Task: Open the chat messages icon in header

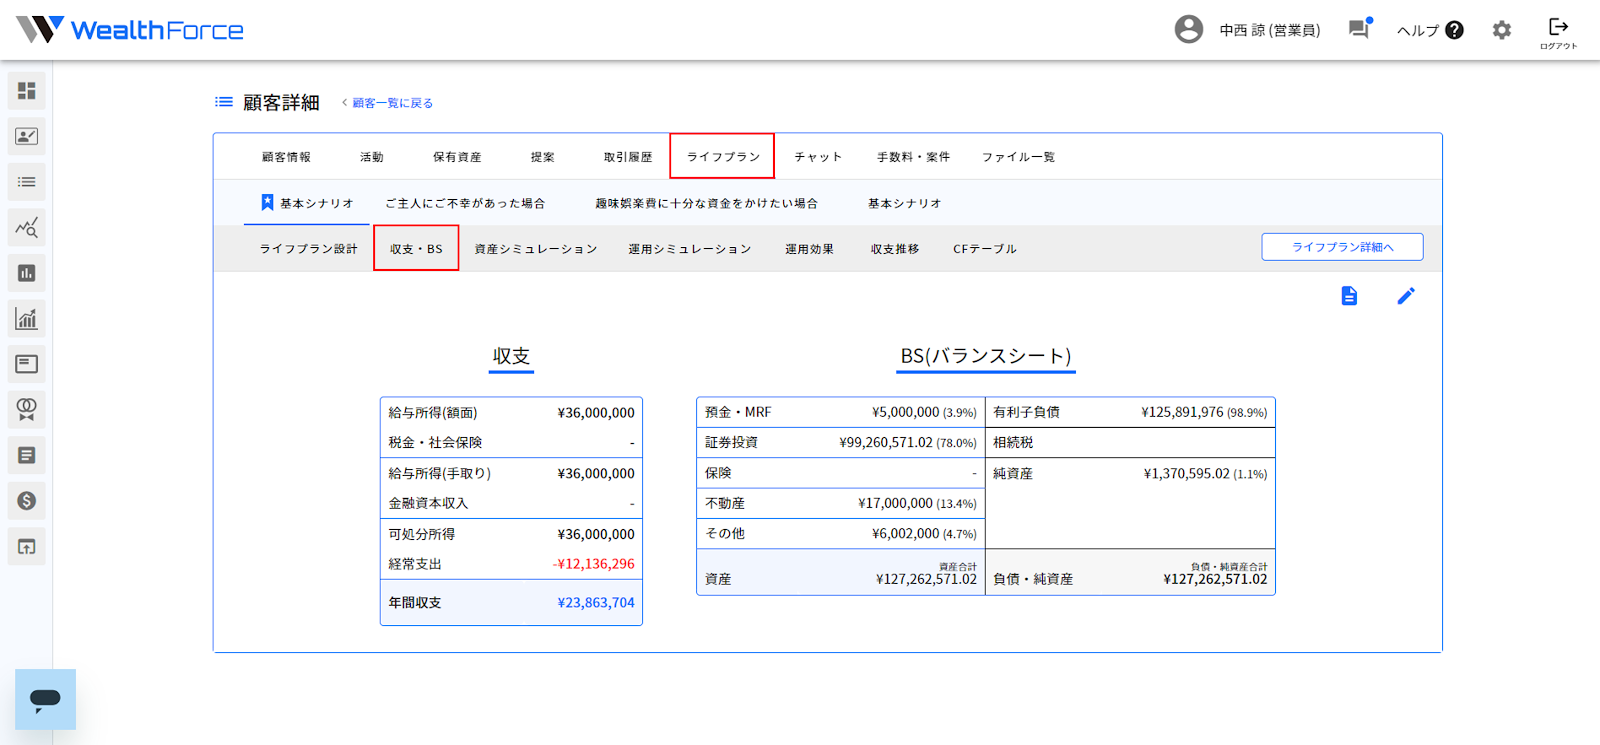Action: [1359, 29]
